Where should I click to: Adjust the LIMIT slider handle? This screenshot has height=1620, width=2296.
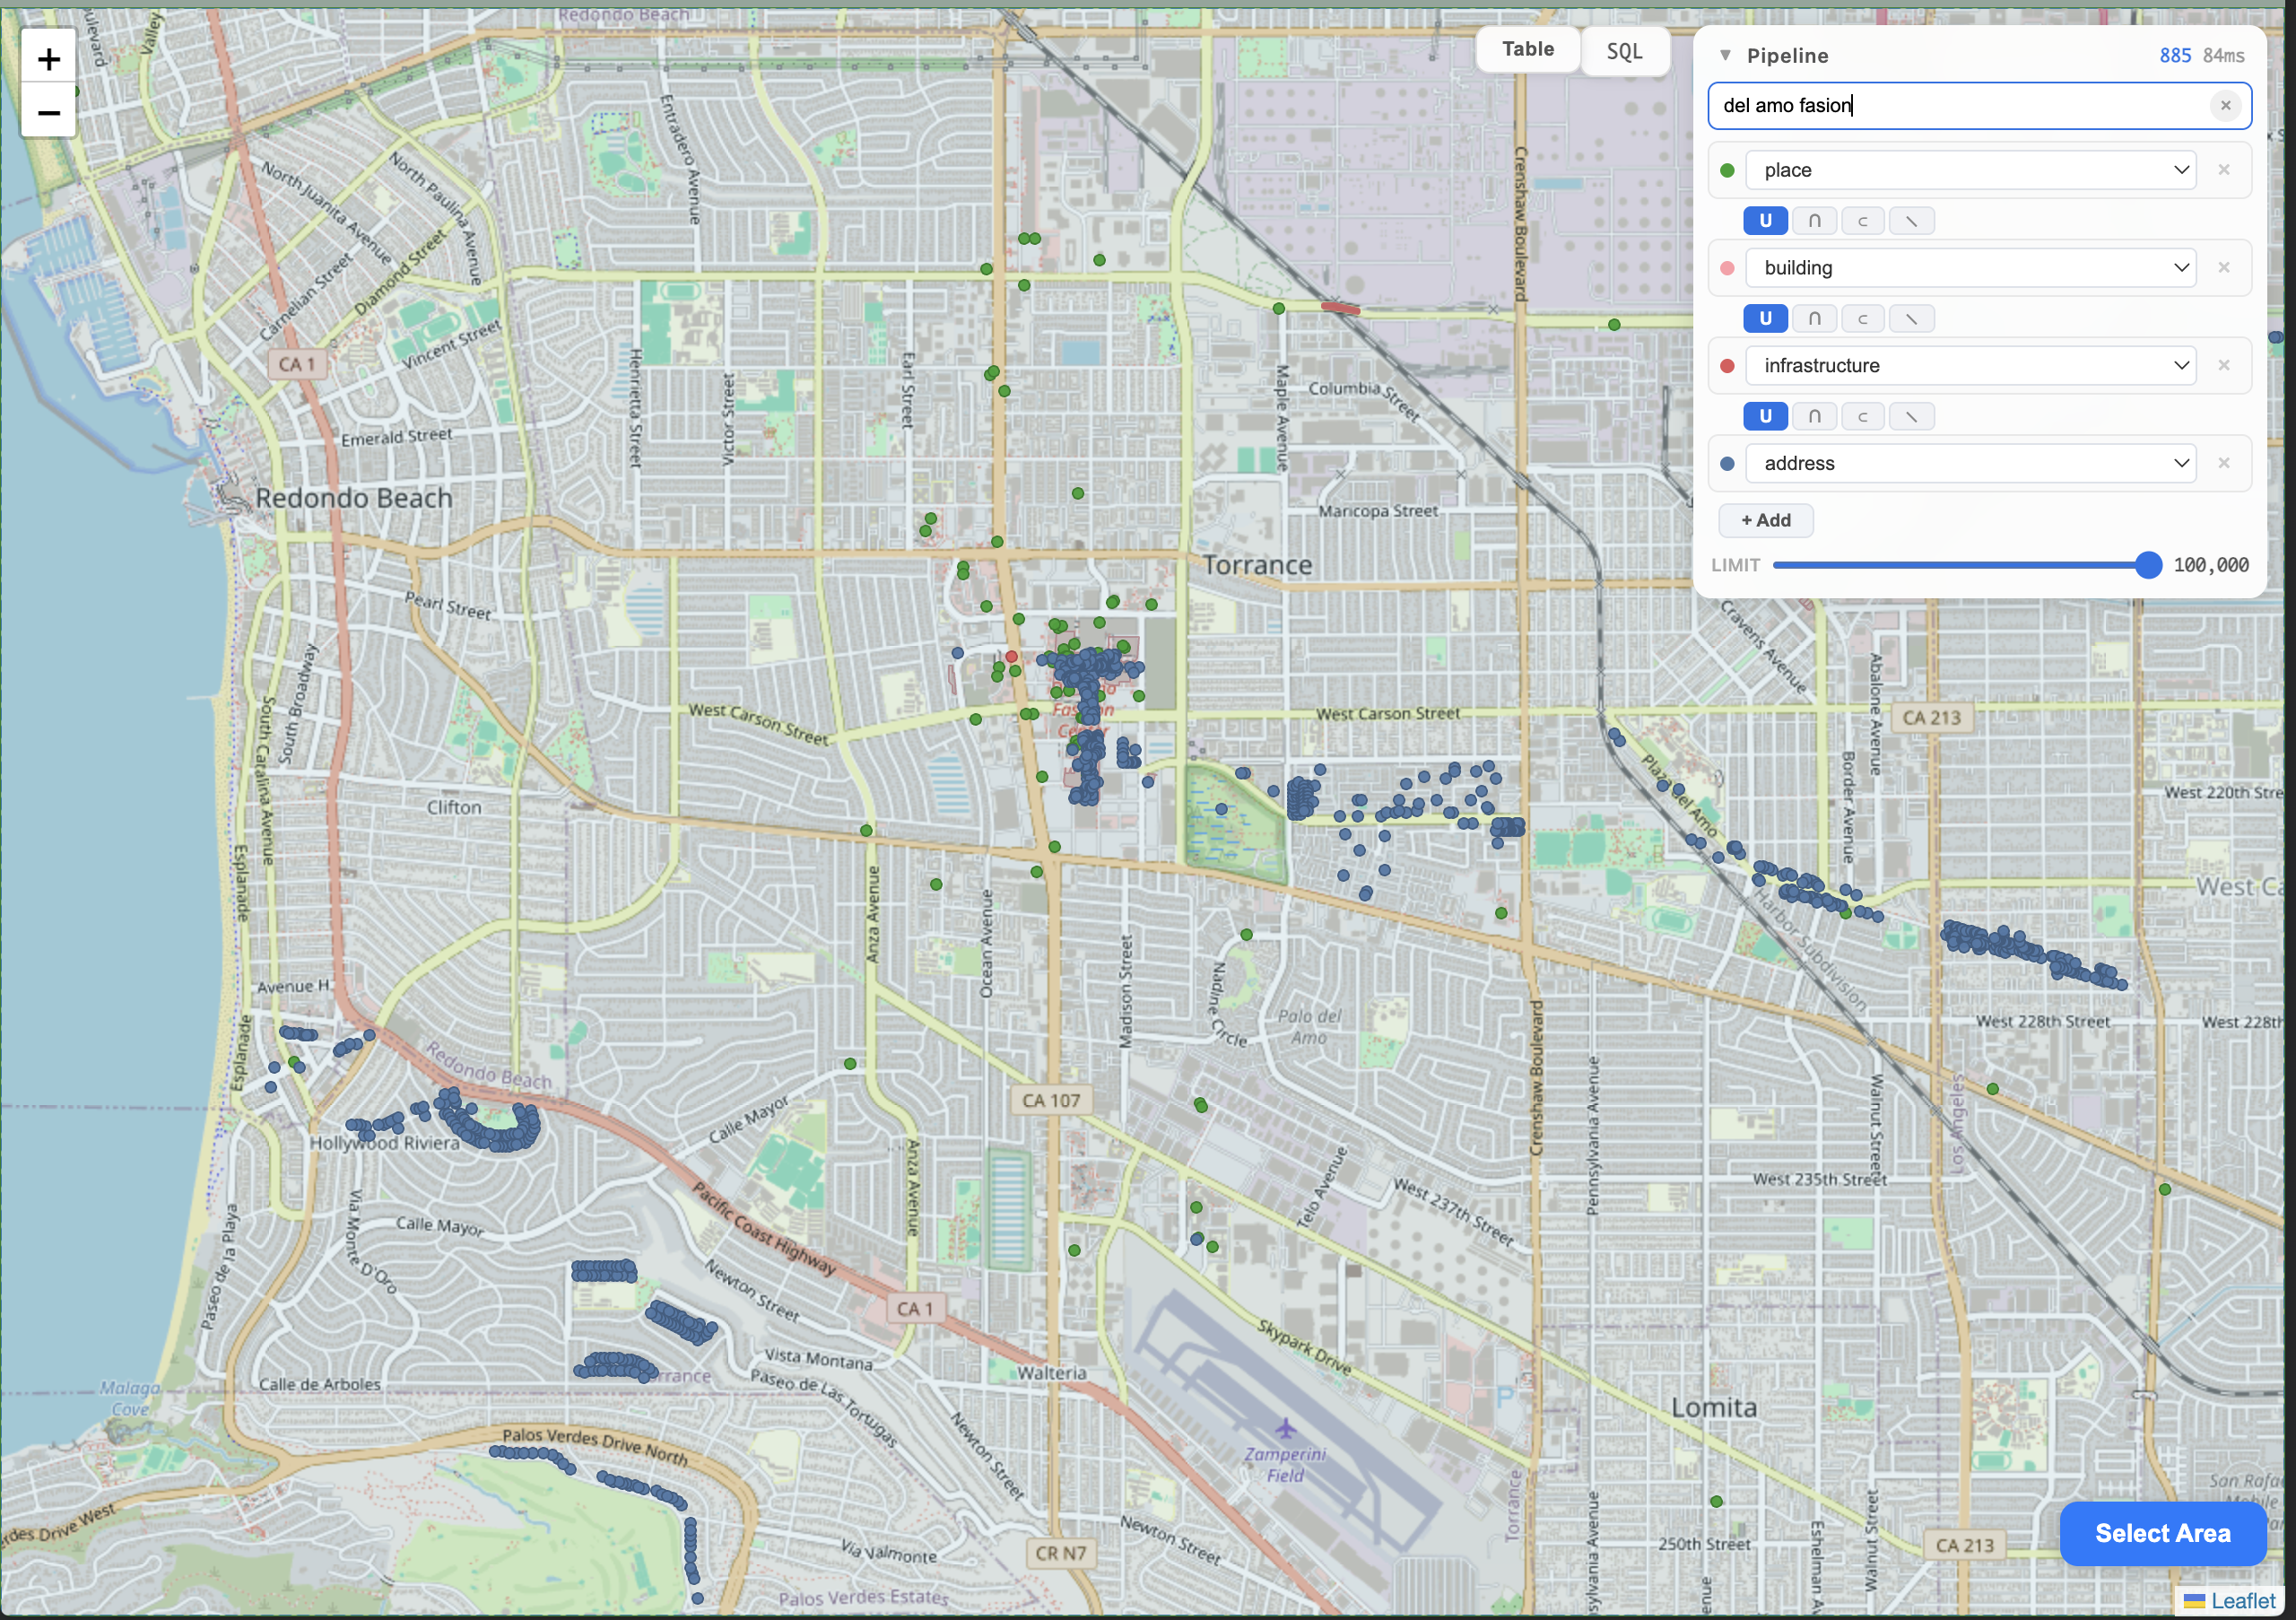coord(2148,565)
